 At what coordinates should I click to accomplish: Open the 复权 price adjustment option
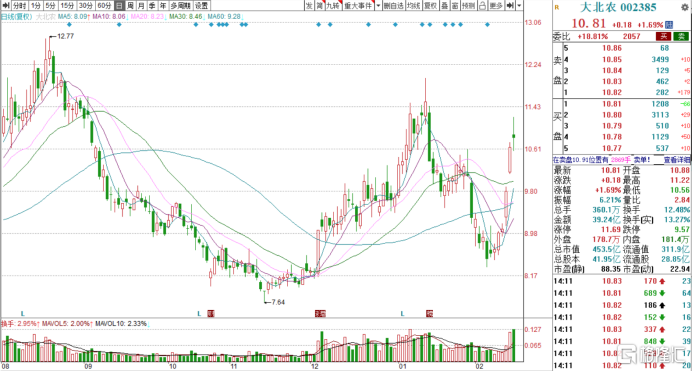click(430, 5)
